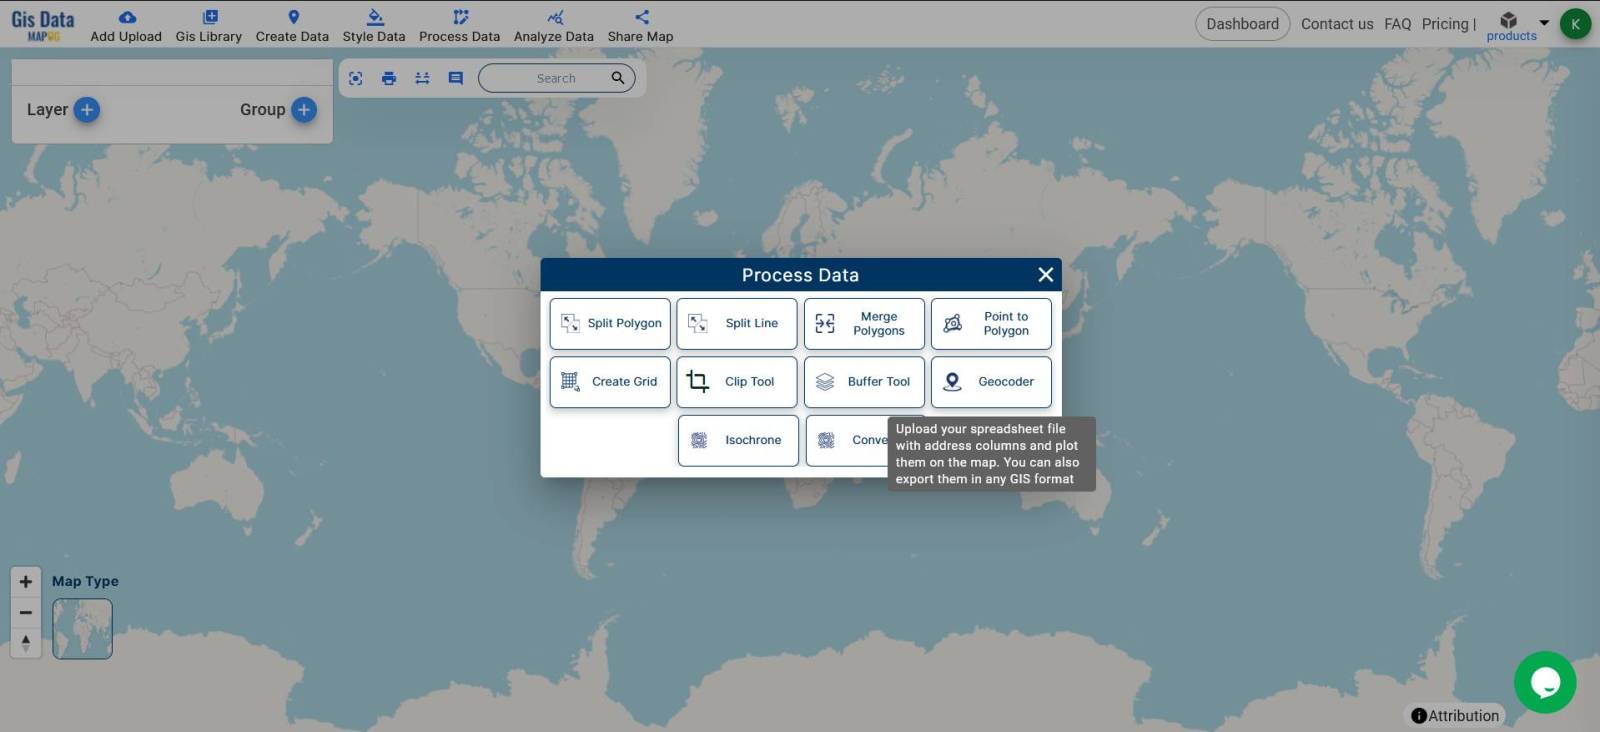Open the products cube icon
The height and width of the screenshot is (732, 1600).
click(x=1509, y=20)
